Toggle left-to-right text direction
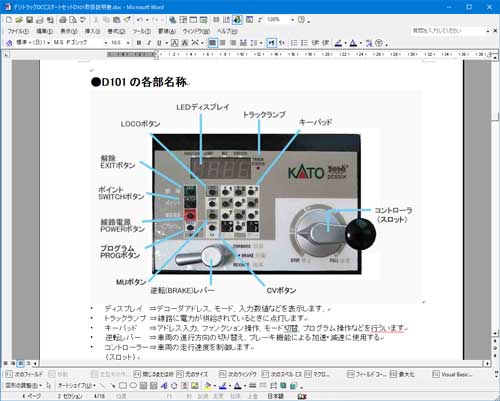This screenshot has height=401, width=500. [272, 43]
